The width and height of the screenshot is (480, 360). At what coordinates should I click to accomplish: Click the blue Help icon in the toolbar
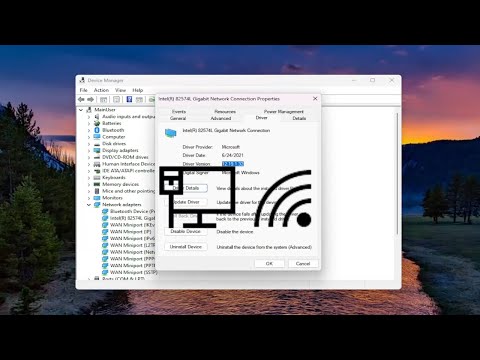pos(129,99)
